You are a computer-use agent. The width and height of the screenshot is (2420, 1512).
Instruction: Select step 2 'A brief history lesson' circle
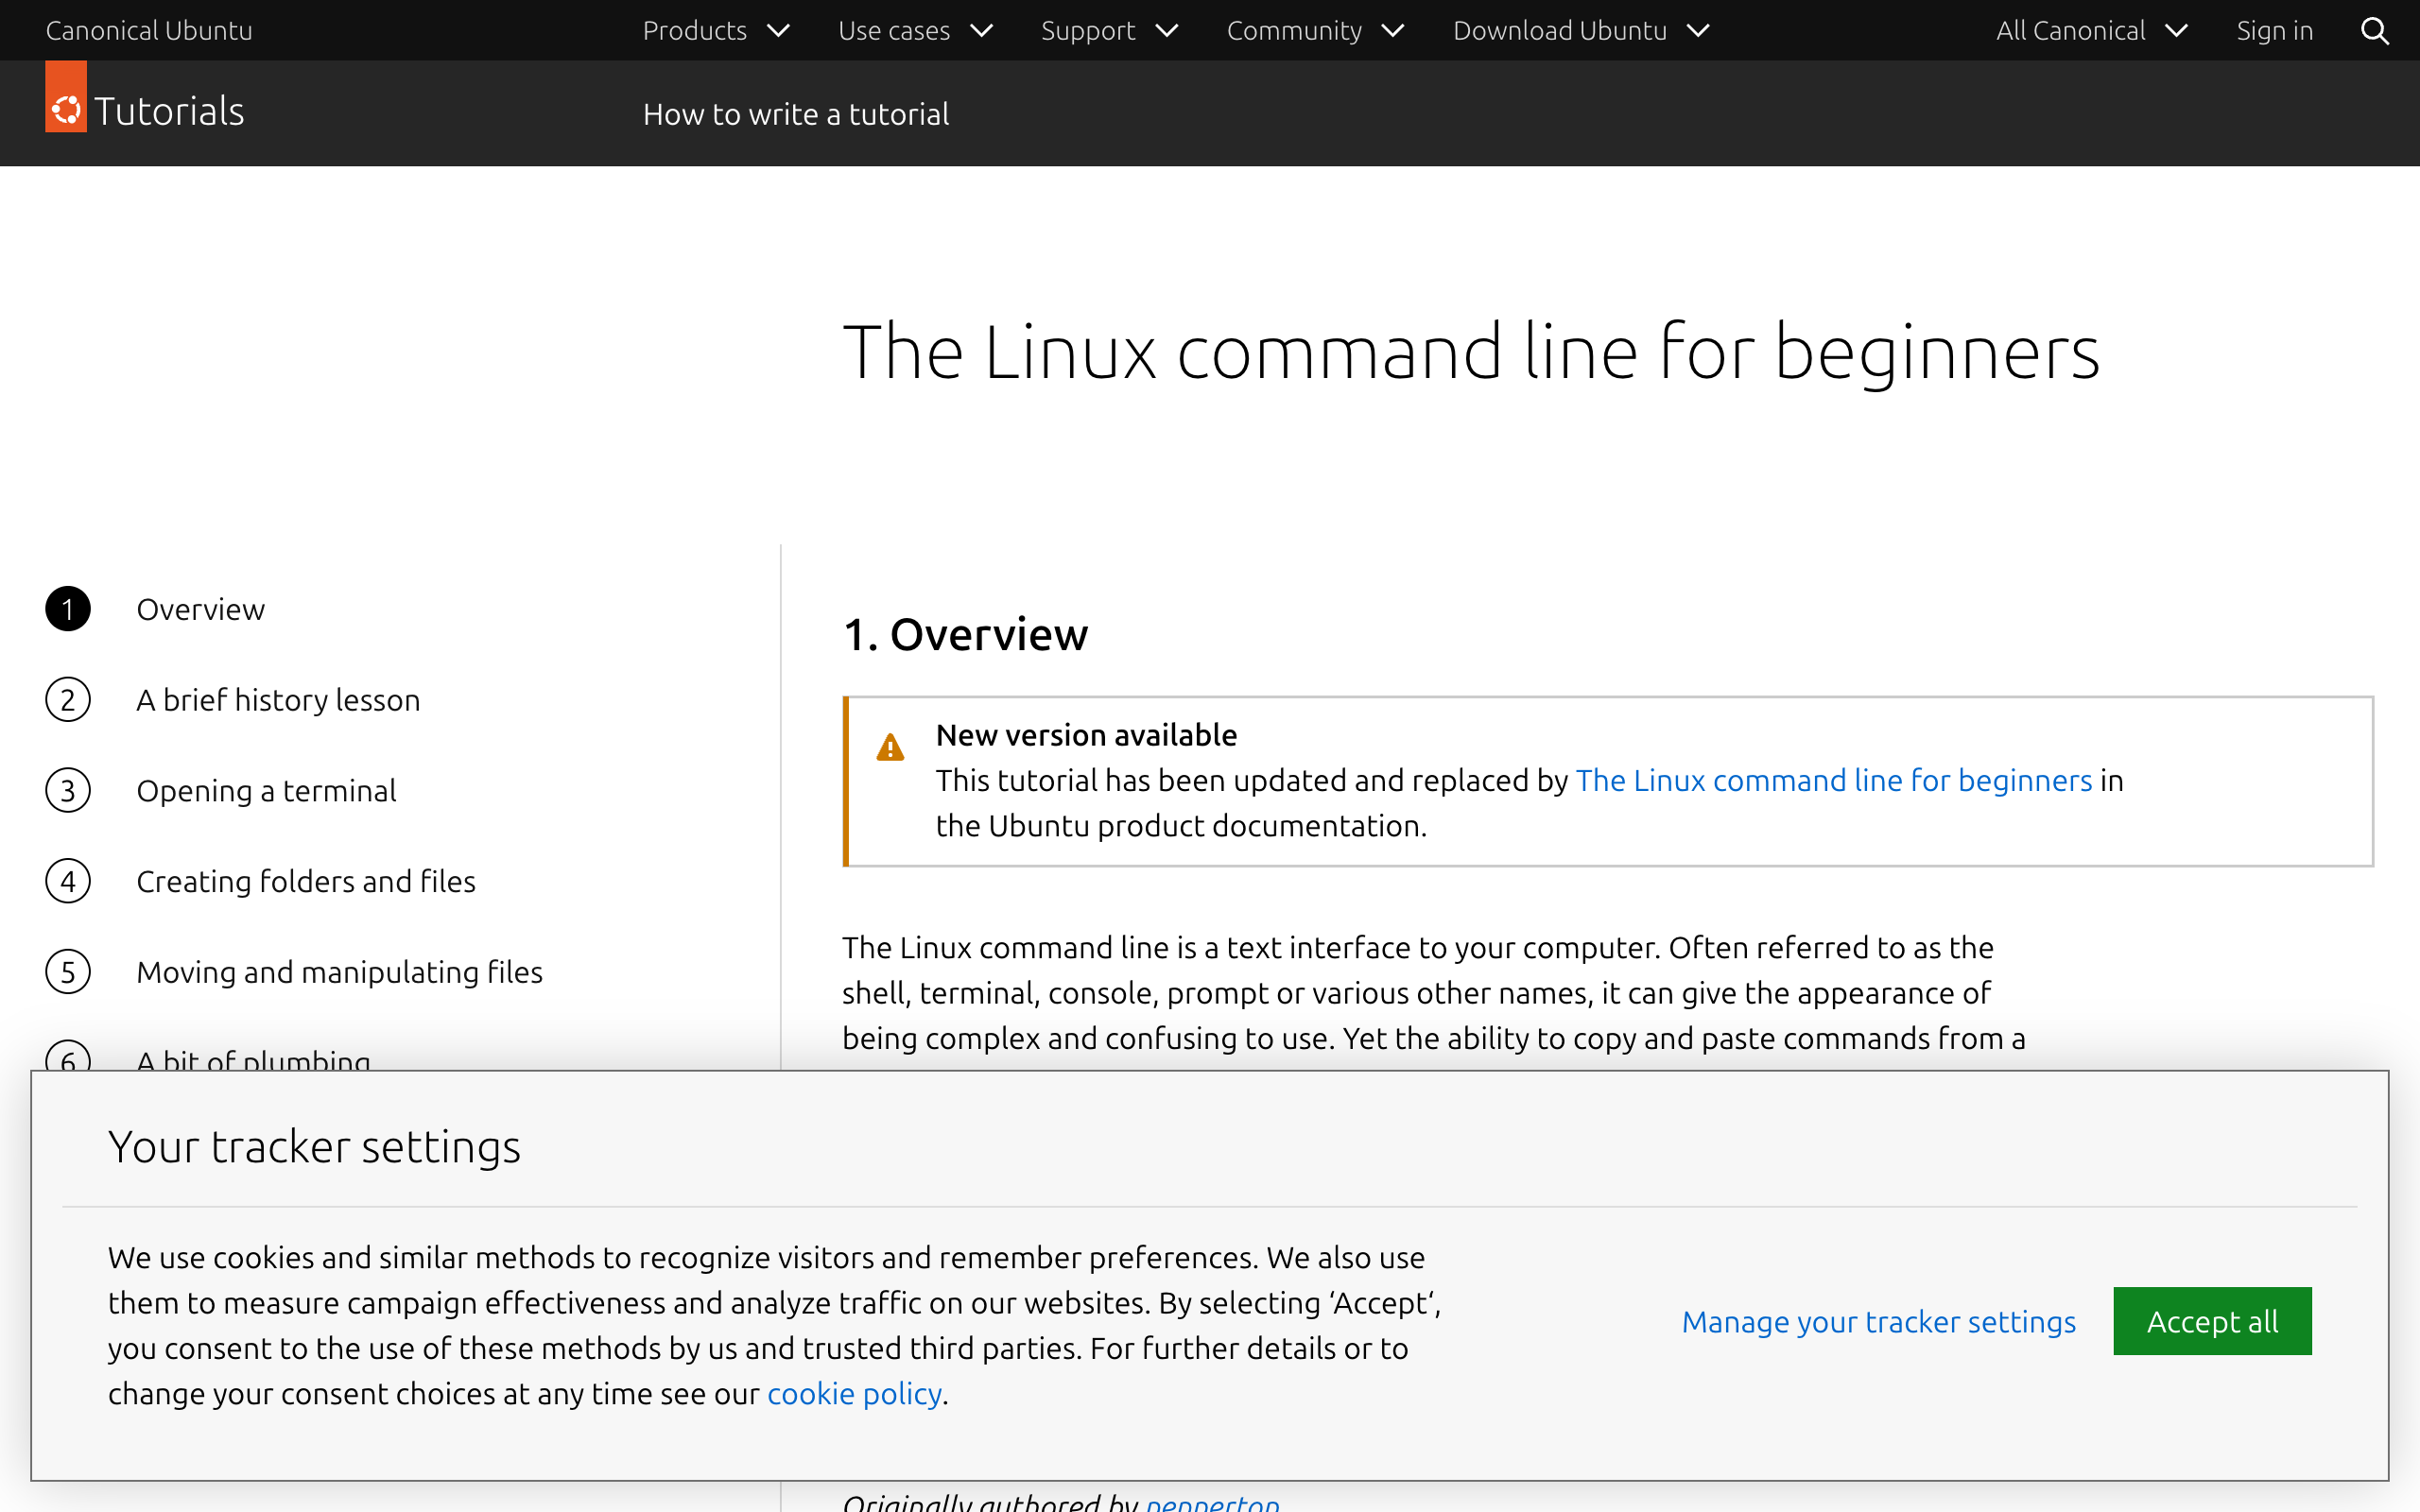[x=67, y=699]
